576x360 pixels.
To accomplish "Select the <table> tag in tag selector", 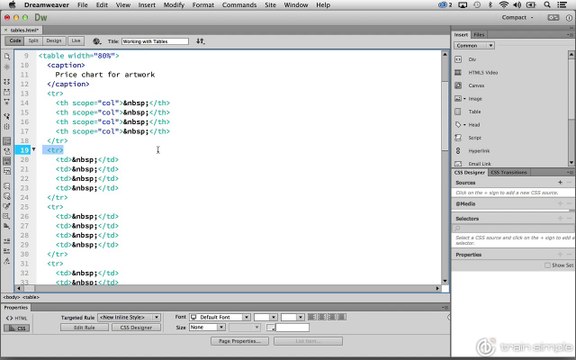I will 31,297.
